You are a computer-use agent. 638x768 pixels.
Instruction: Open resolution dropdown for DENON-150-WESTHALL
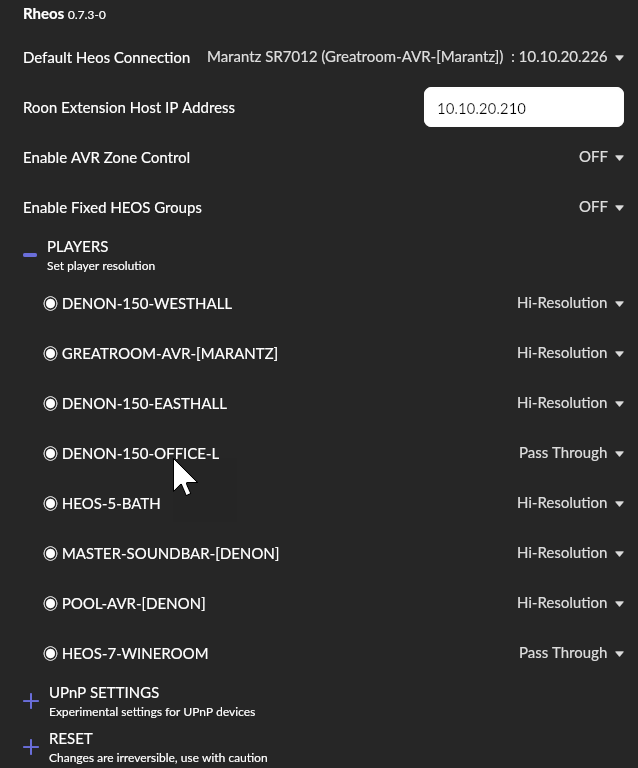tap(570, 303)
